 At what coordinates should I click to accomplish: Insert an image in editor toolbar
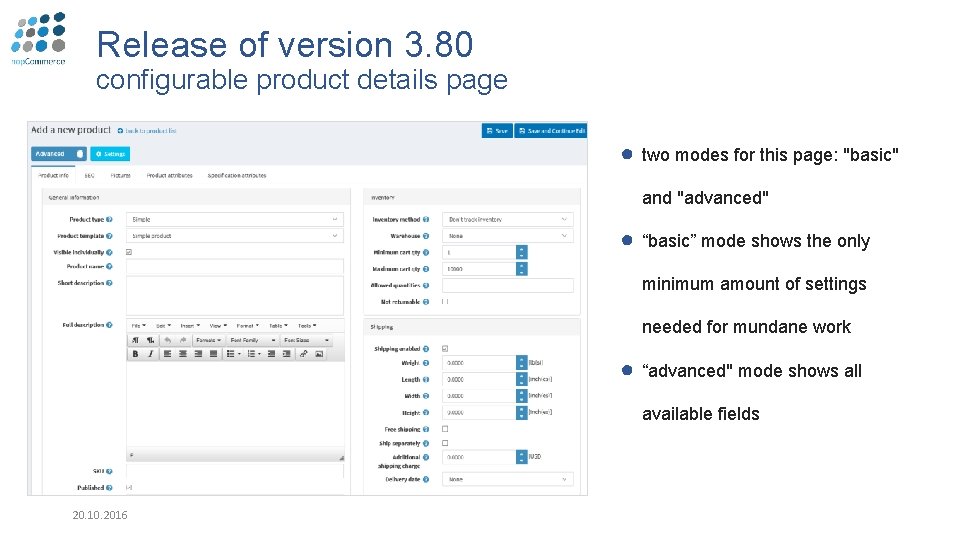(x=319, y=354)
